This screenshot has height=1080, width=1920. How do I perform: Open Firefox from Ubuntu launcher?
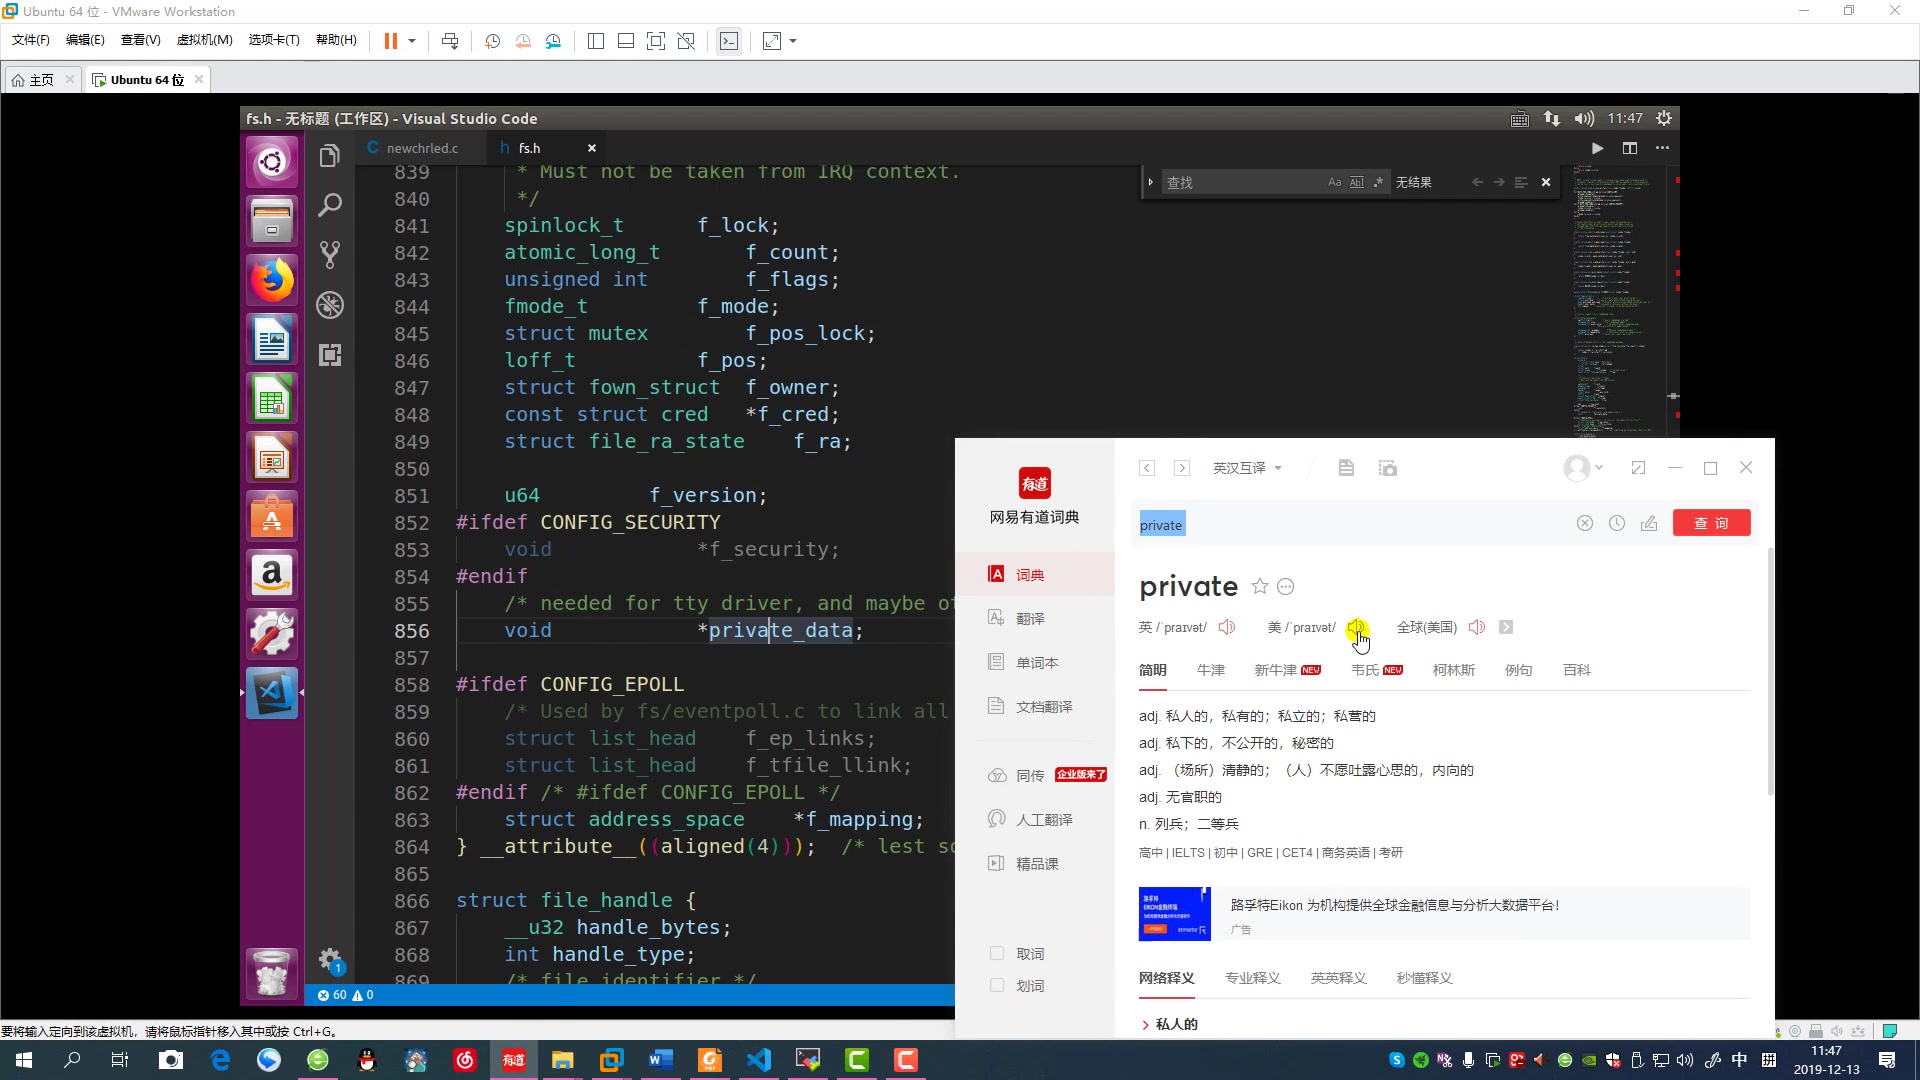tap(272, 280)
